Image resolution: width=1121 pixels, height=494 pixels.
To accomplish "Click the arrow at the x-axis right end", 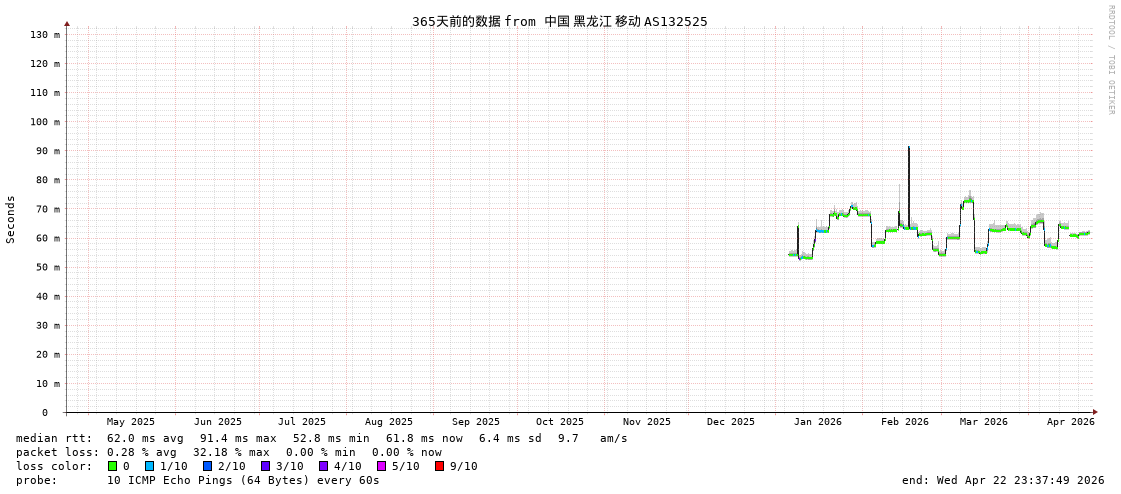I will pyautogui.click(x=1095, y=412).
